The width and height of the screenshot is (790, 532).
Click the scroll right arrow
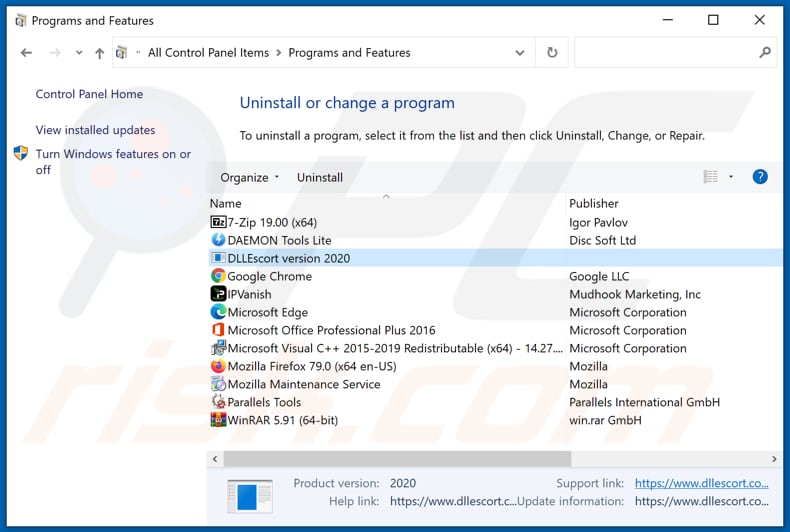click(x=774, y=459)
